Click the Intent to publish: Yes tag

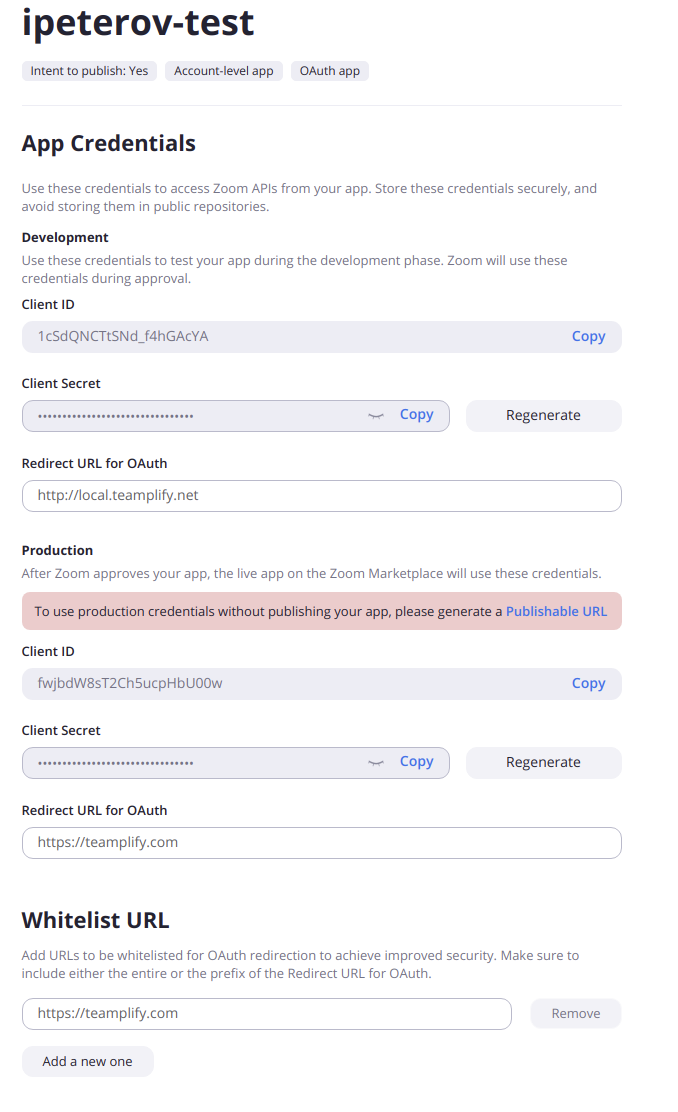89,71
